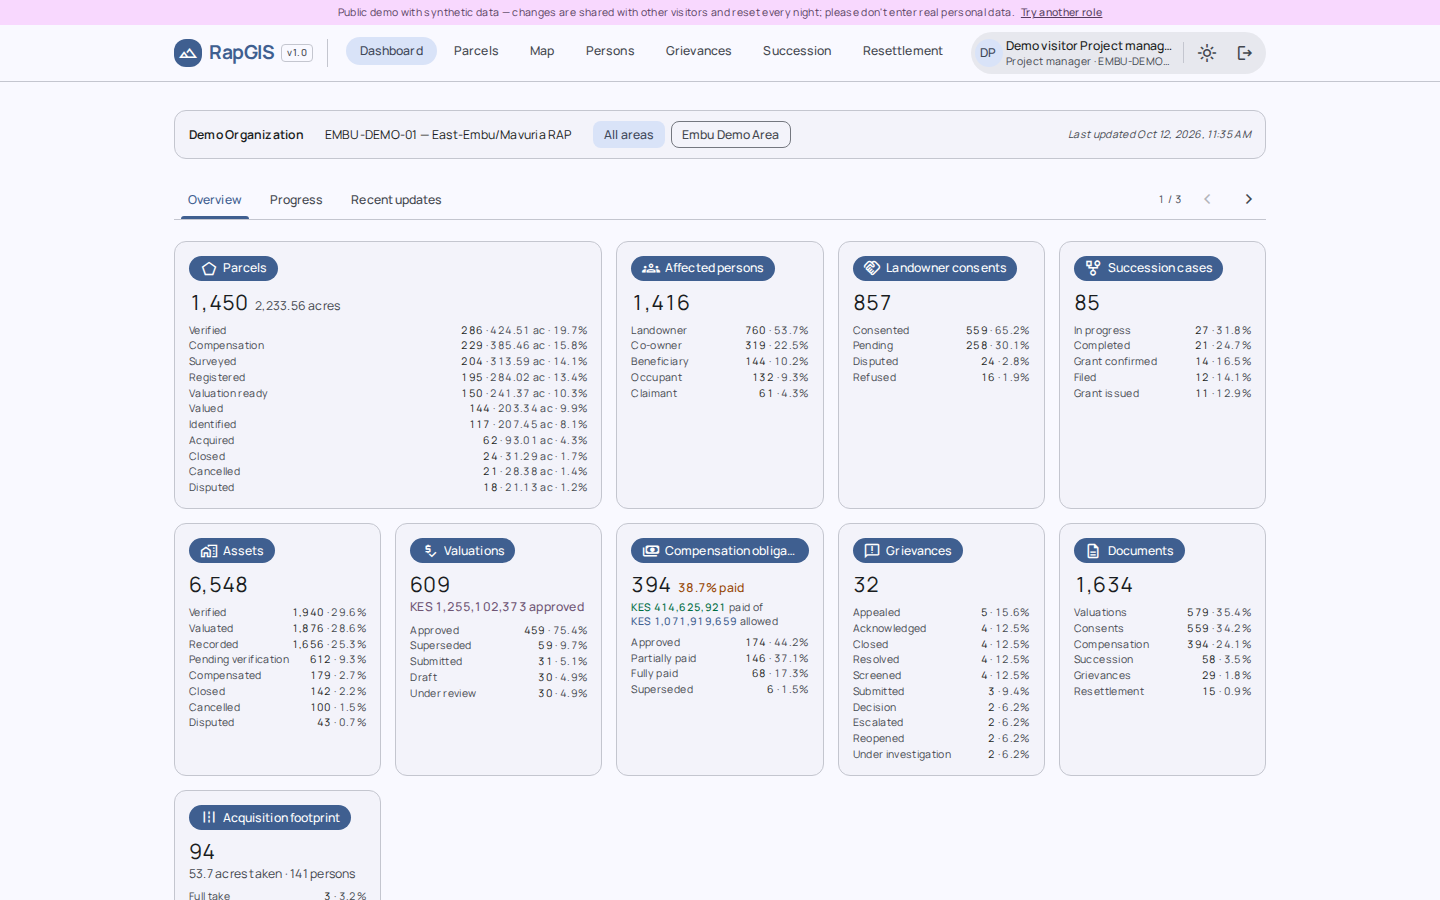Click the Succession cases tree icon

pos(1093,268)
